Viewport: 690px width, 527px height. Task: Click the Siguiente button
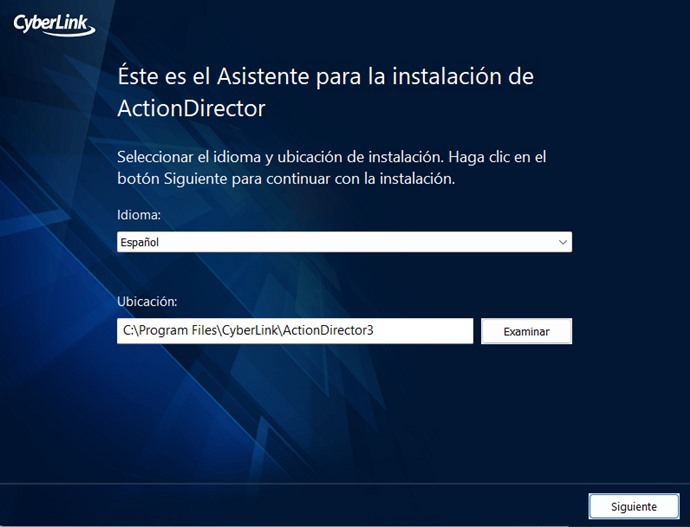pyautogui.click(x=634, y=506)
